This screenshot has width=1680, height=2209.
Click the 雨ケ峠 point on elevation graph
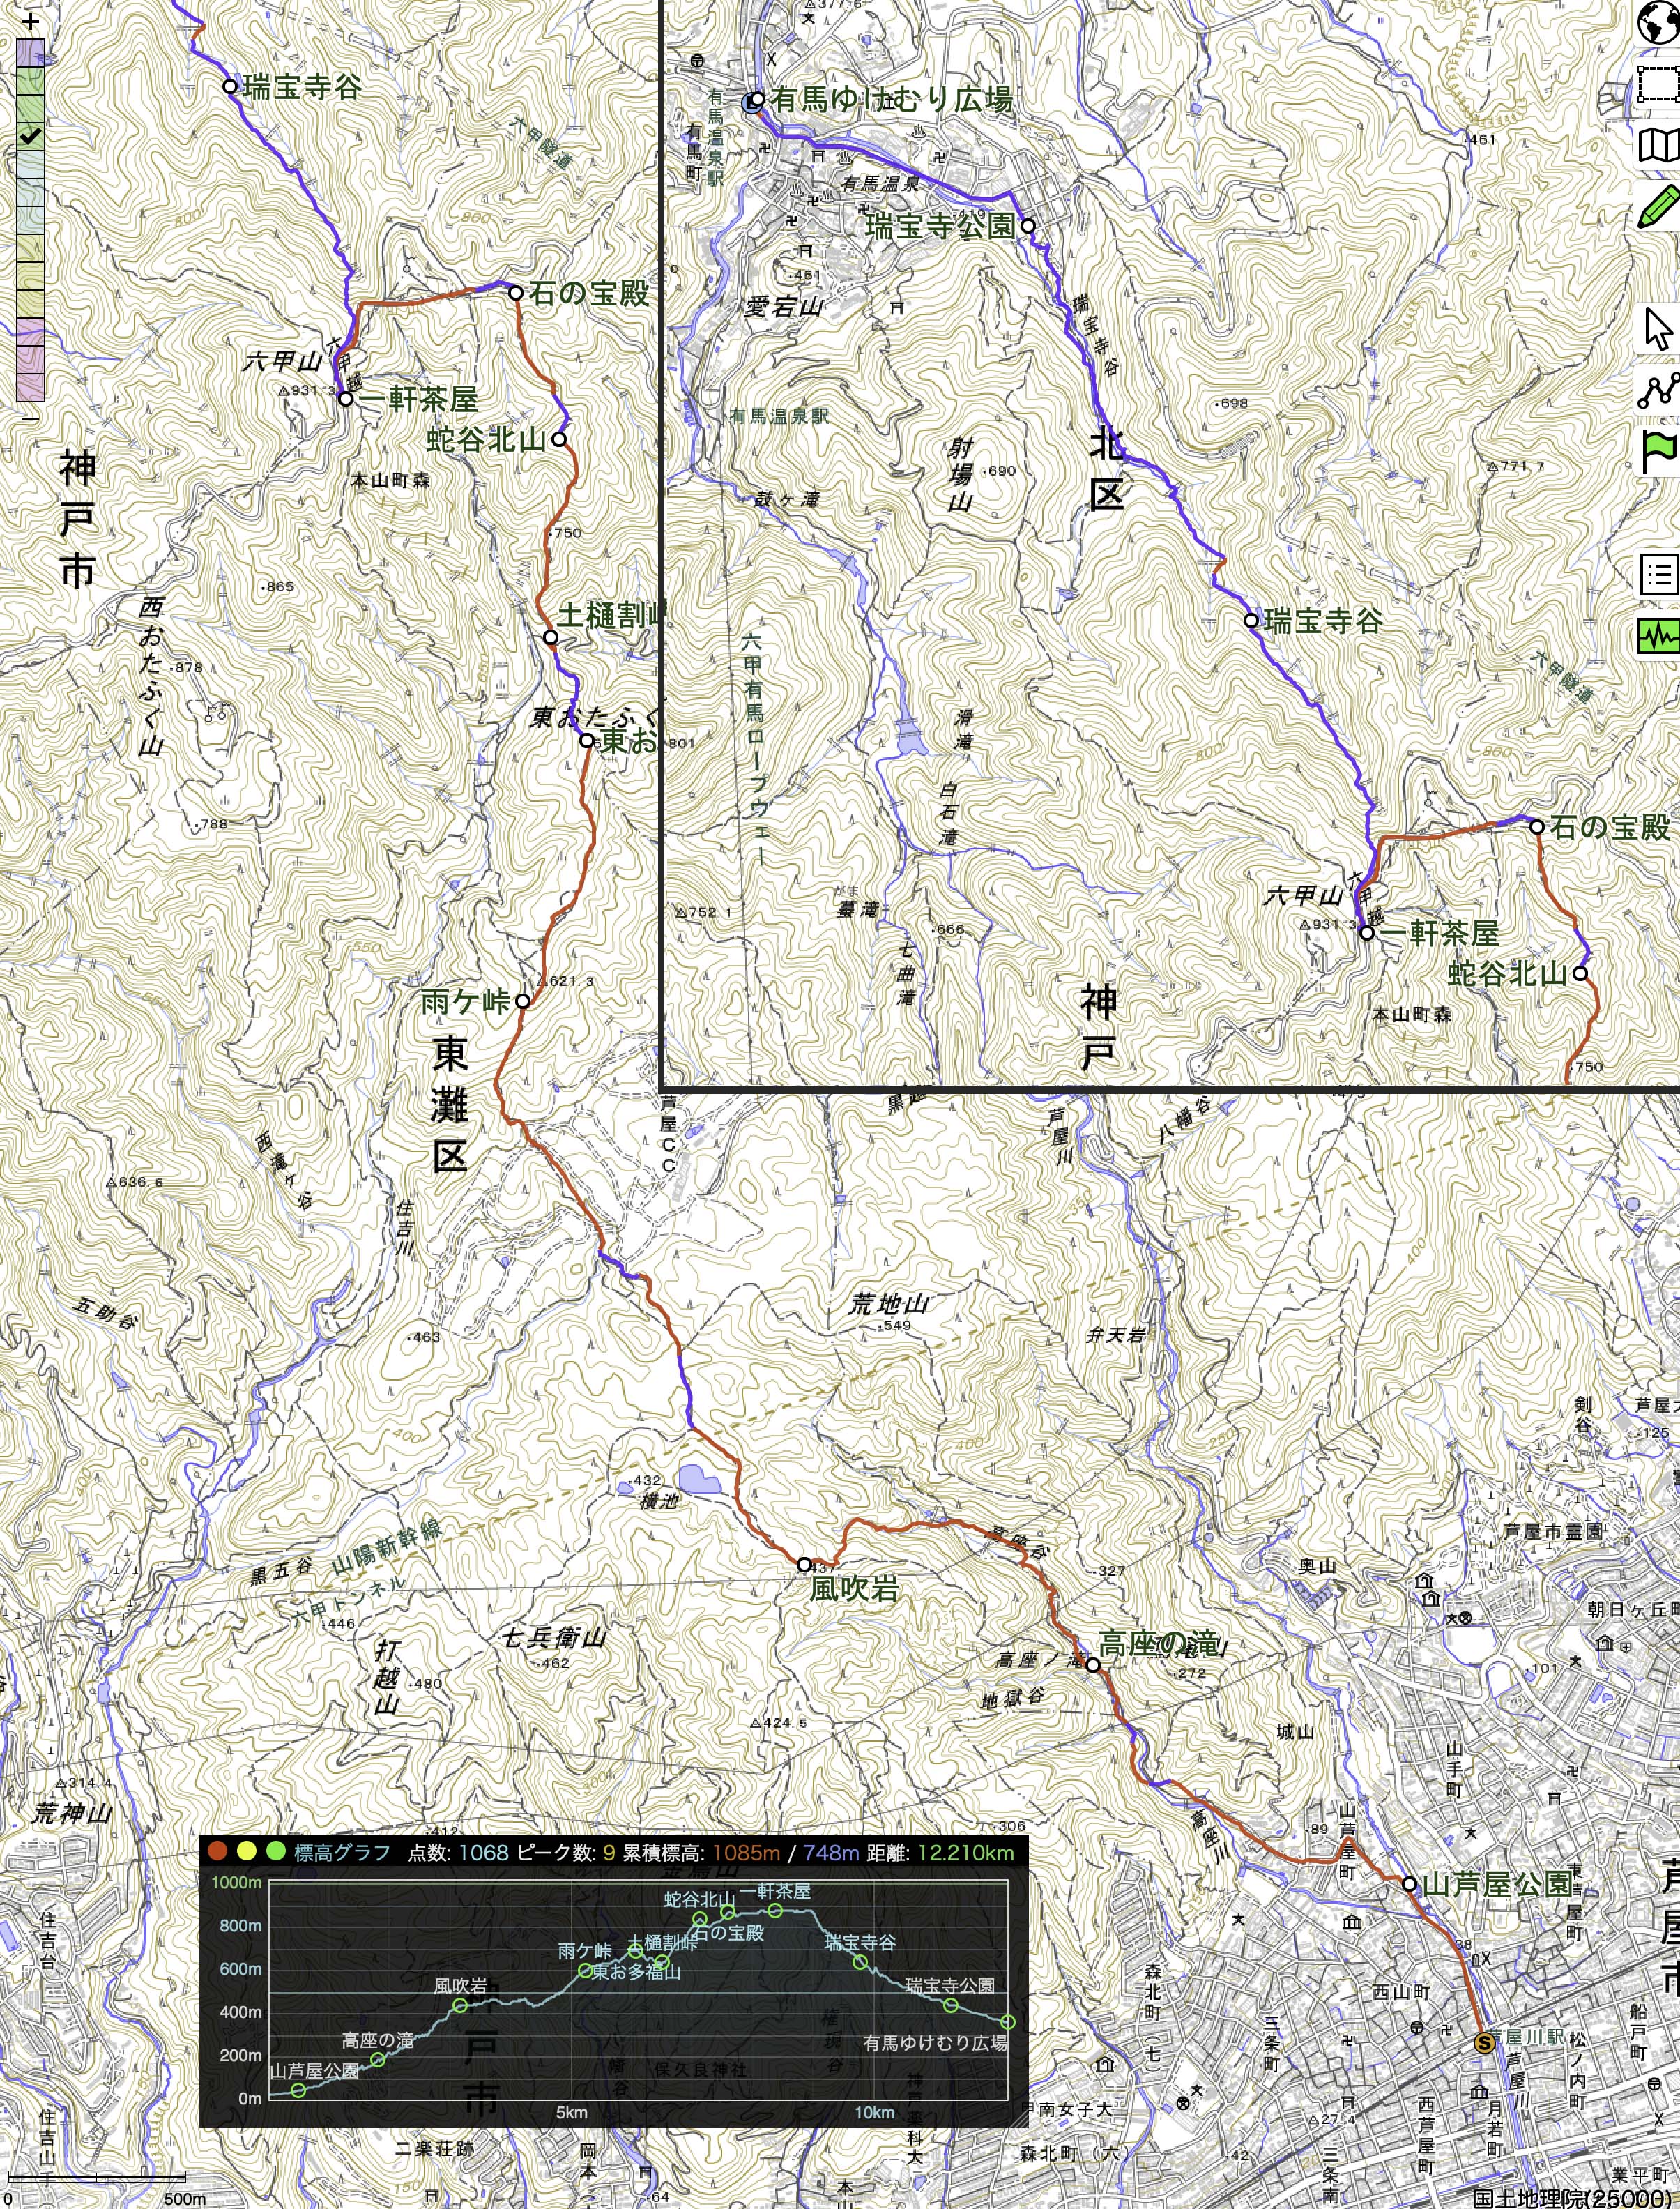(585, 1971)
